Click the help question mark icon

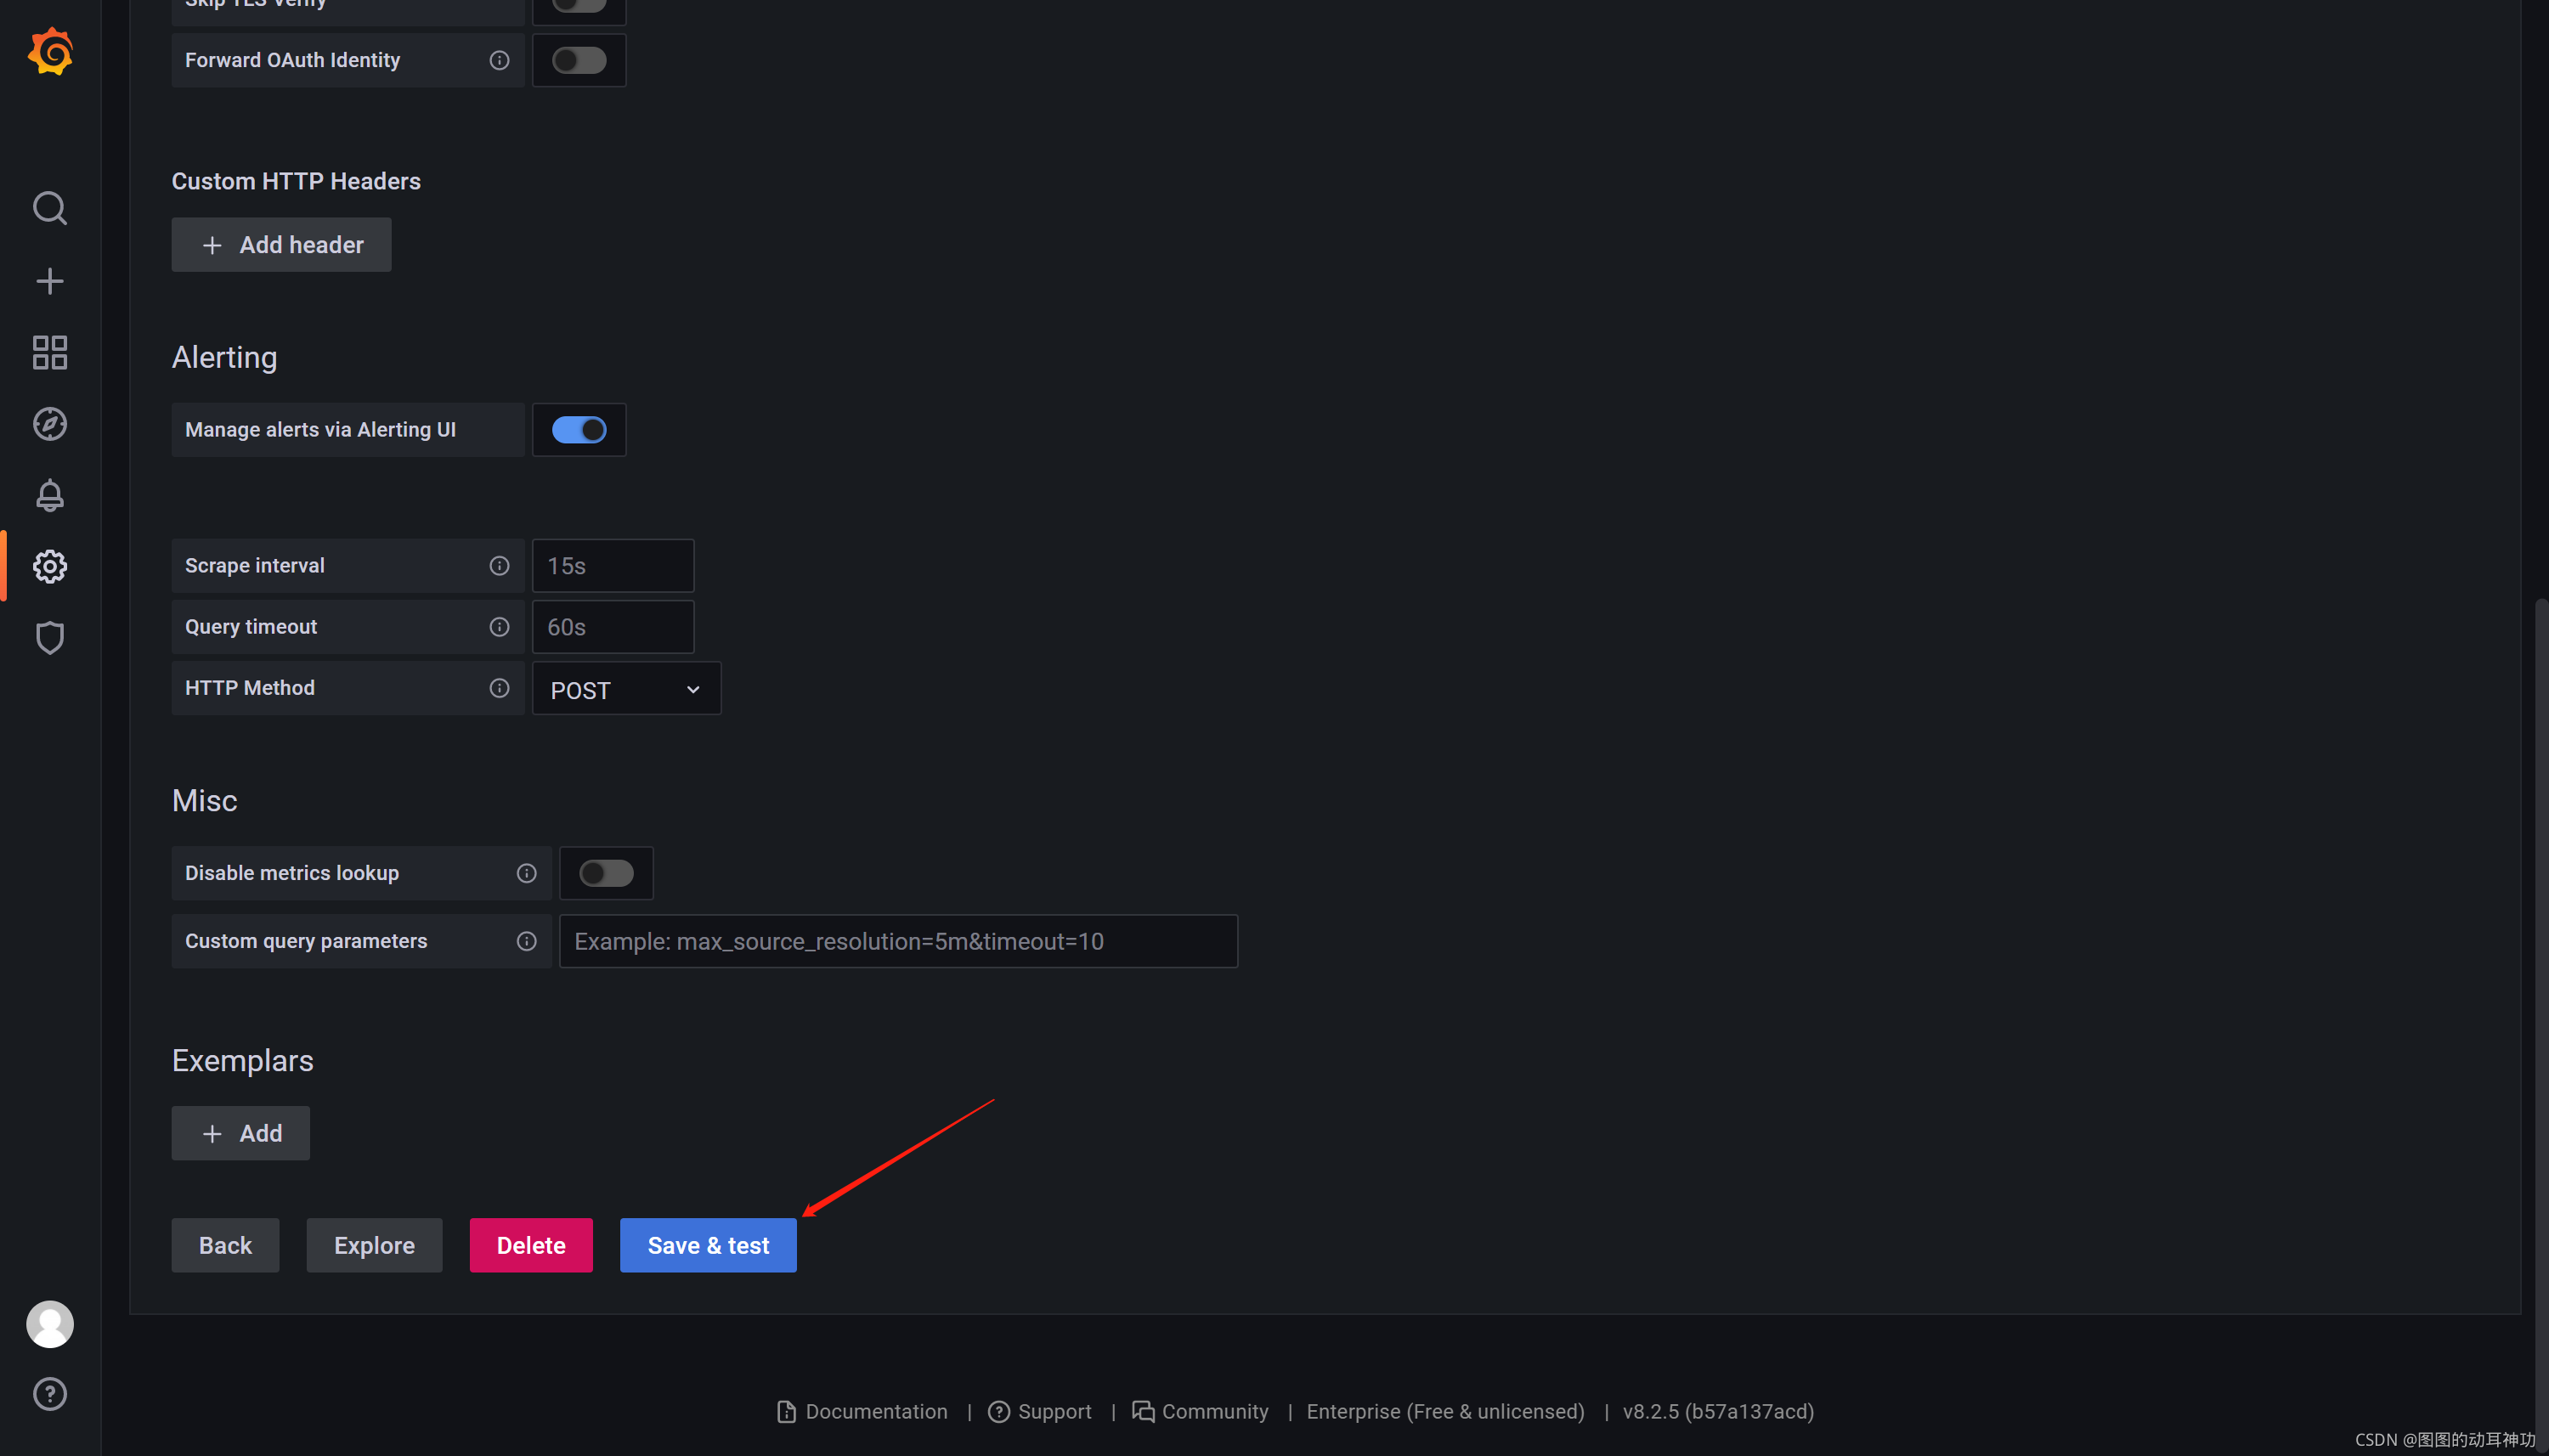coord(50,1394)
